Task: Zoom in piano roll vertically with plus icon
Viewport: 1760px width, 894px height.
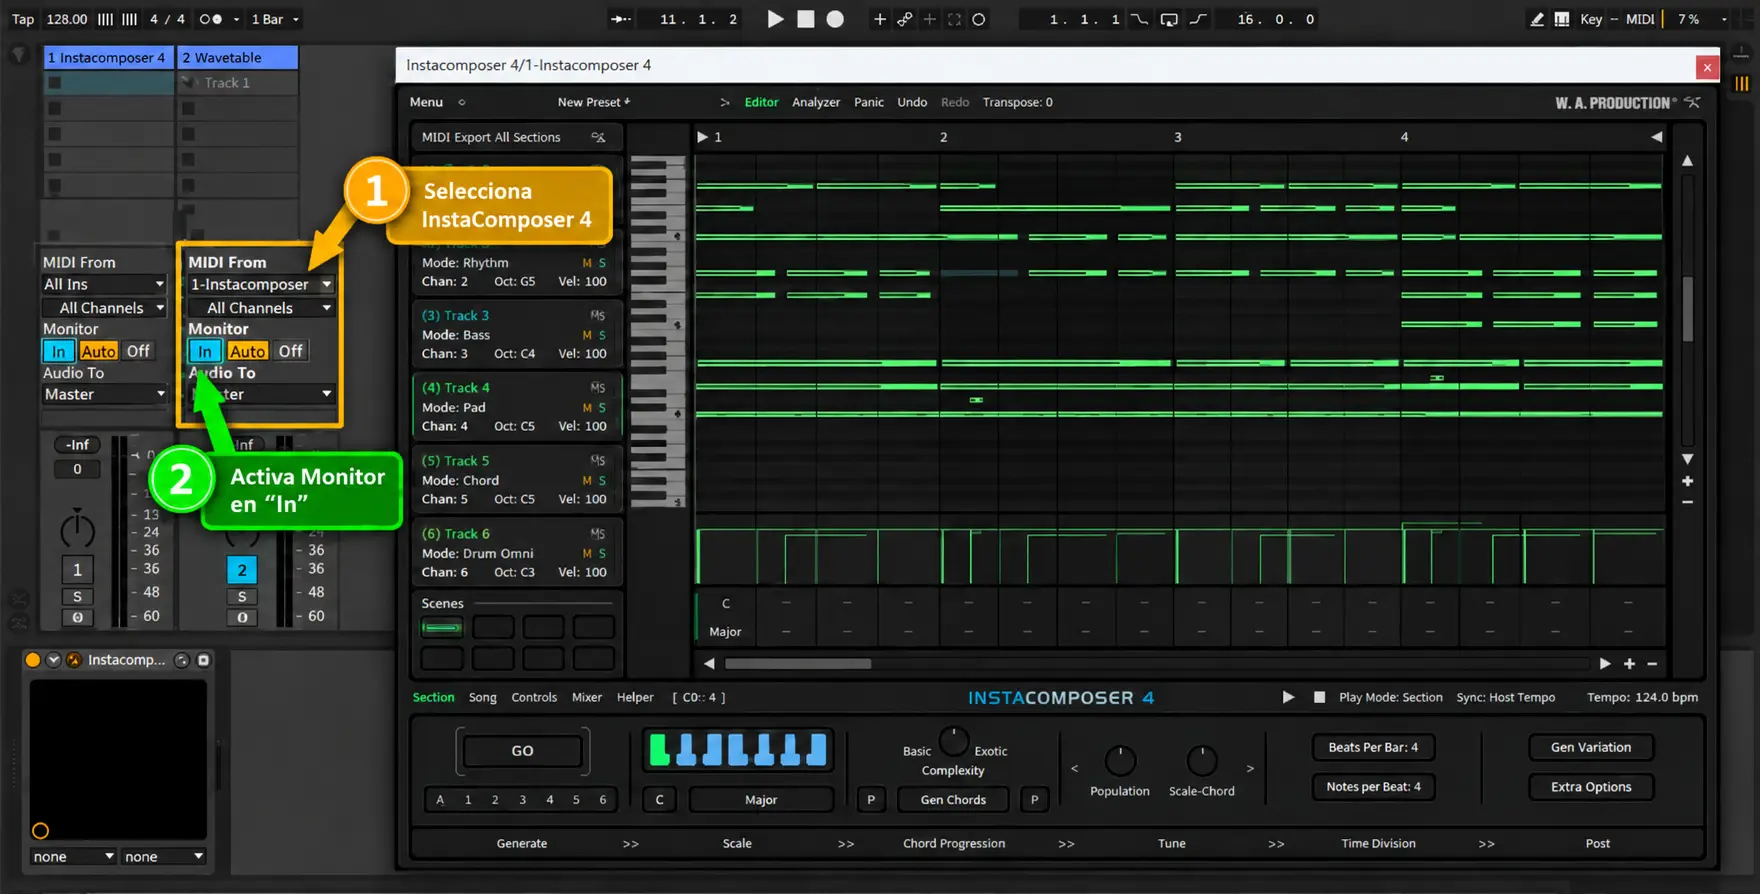Action: coord(1687,481)
